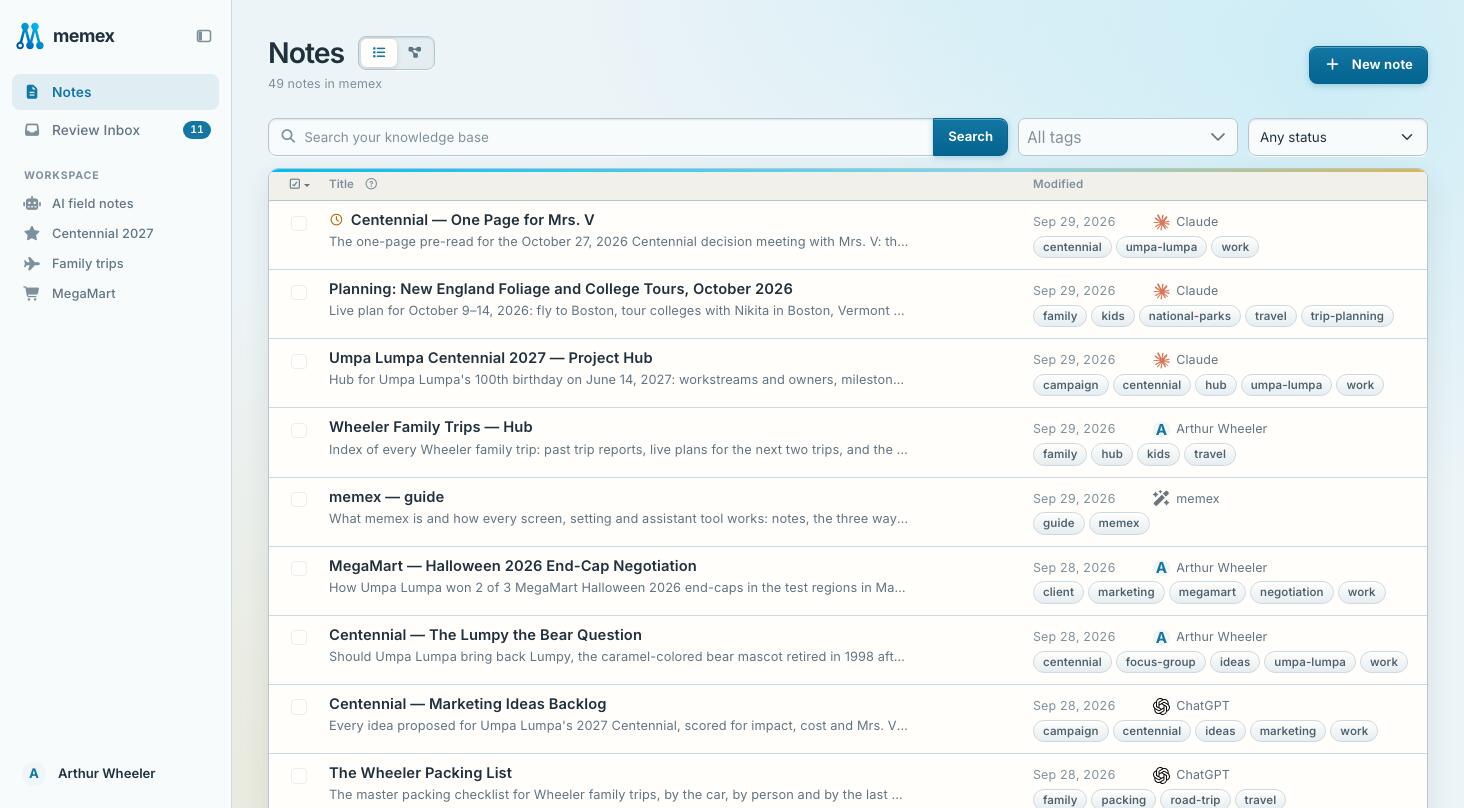Open The Wheeler Packing List note
1464x808 pixels.
click(420, 773)
